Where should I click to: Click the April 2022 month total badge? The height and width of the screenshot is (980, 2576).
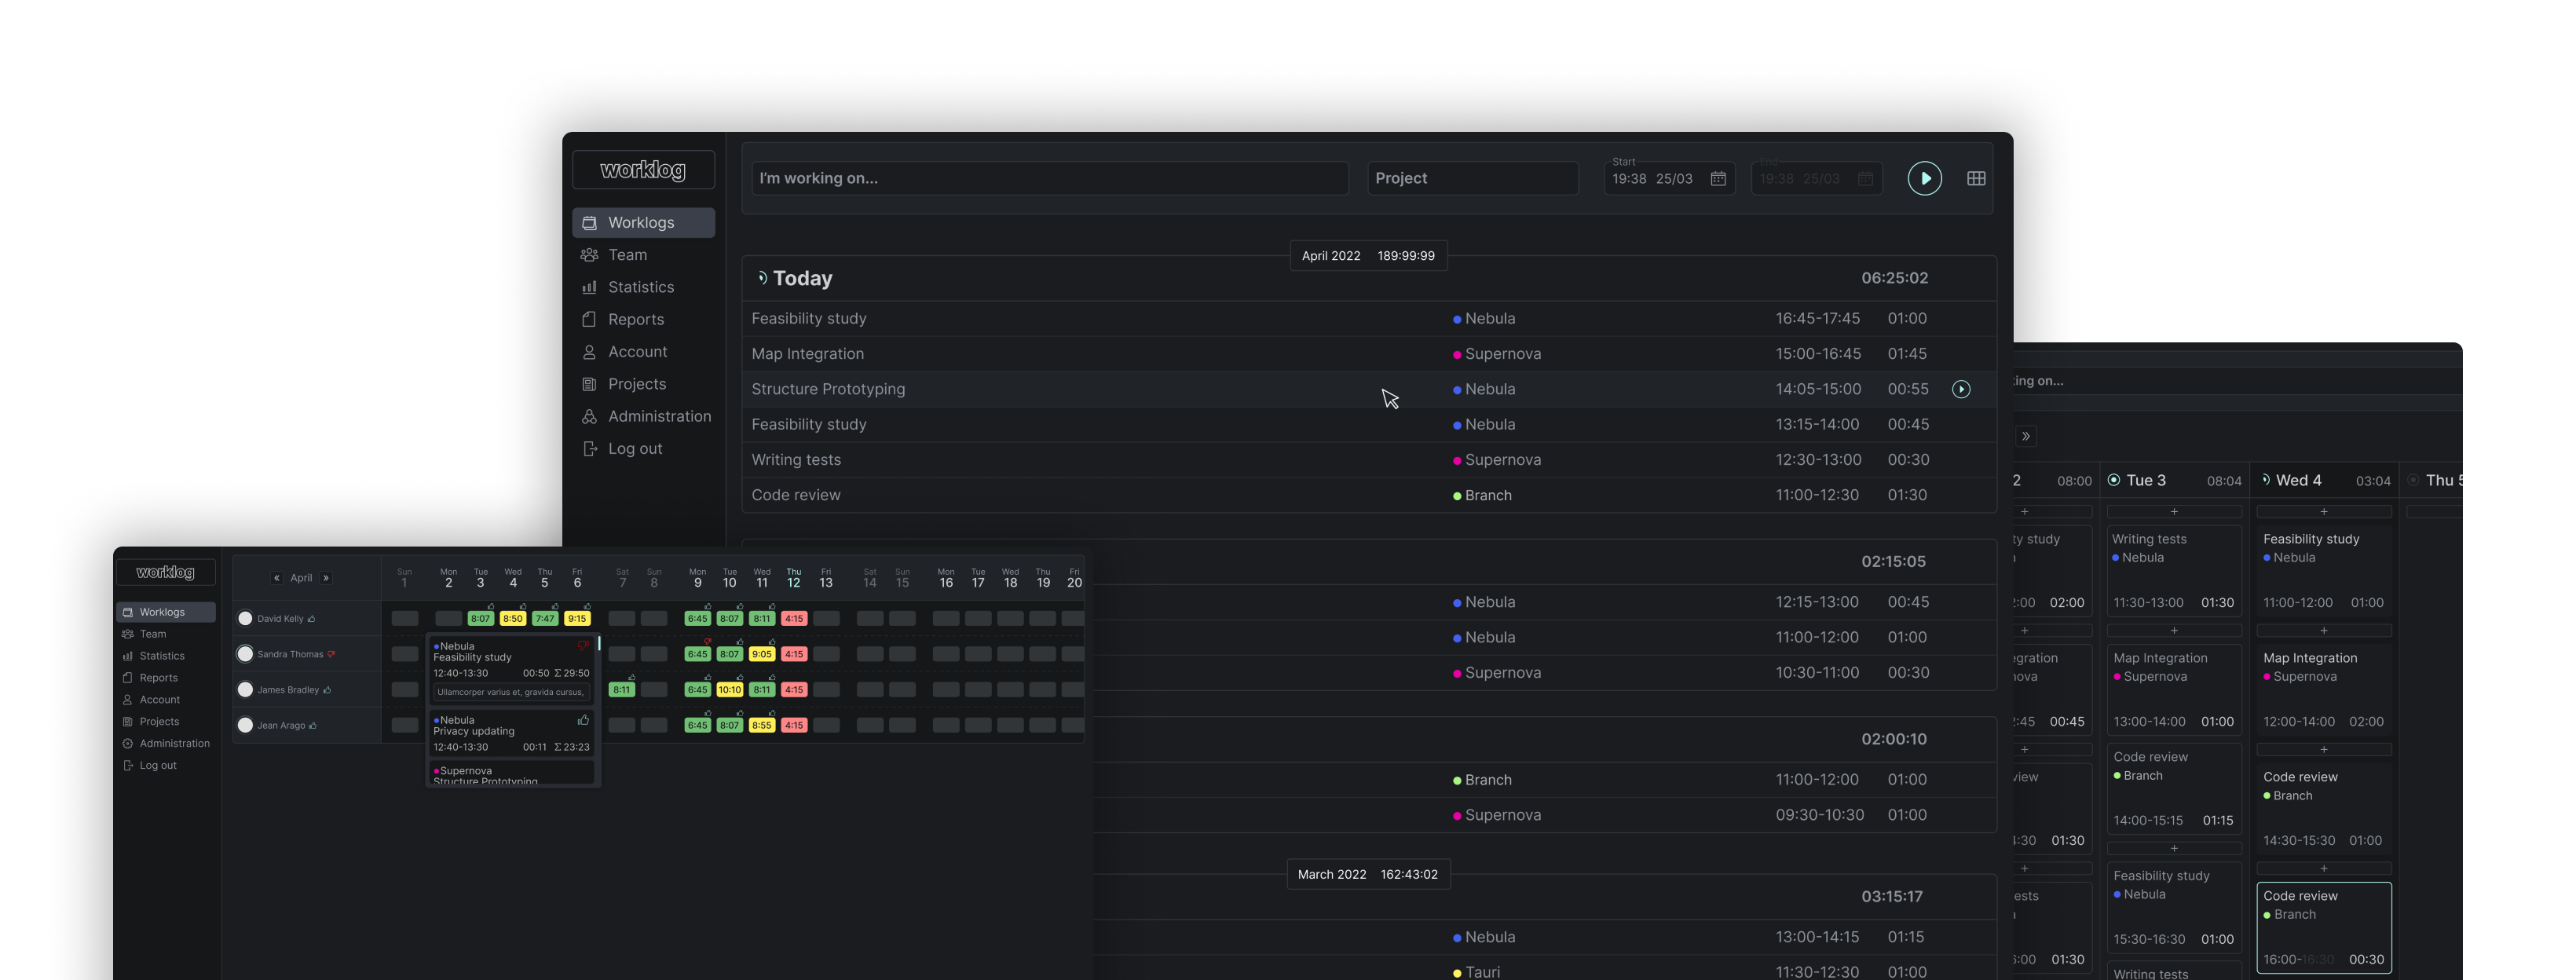[1368, 256]
